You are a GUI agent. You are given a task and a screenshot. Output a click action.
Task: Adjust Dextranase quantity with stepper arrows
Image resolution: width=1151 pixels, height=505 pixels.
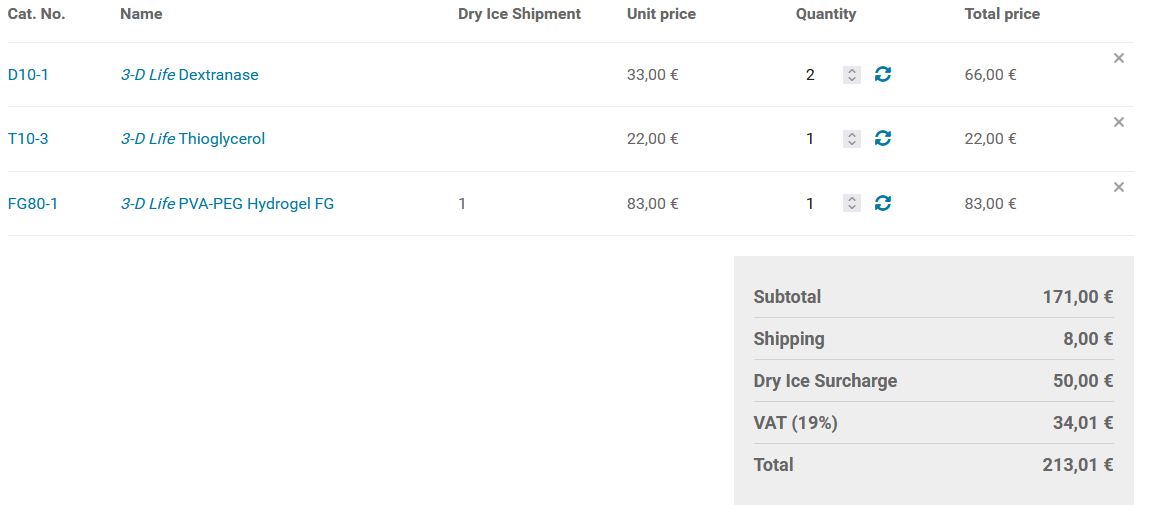[851, 75]
